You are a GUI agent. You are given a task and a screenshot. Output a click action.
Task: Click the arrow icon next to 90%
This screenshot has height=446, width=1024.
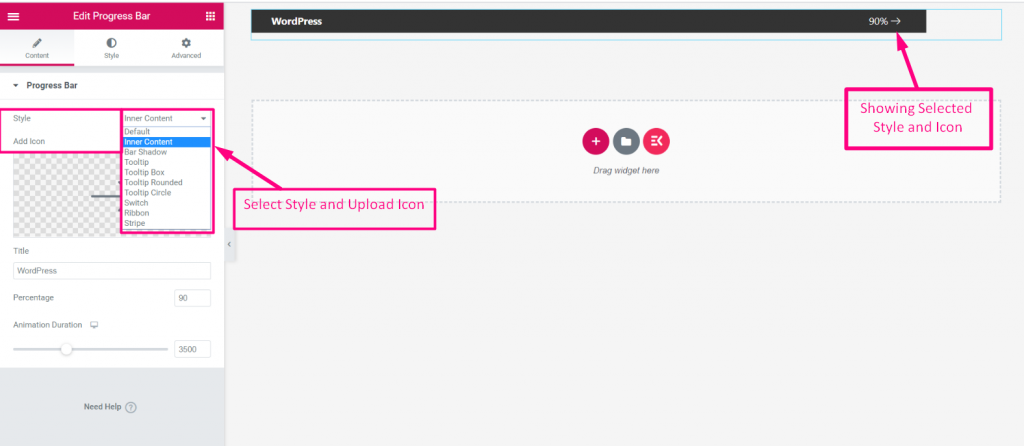[896, 21]
